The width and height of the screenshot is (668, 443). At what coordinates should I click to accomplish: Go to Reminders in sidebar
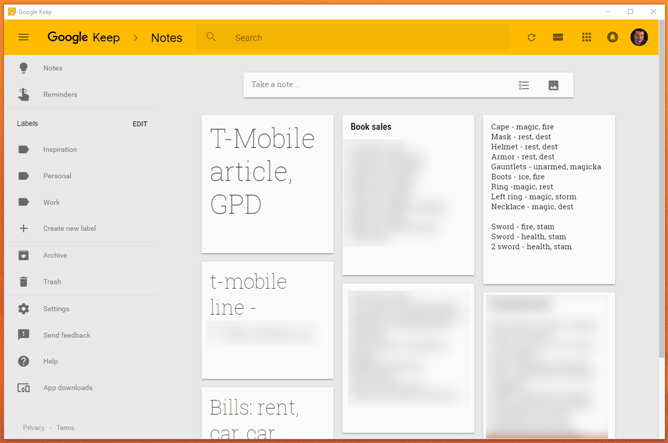pos(59,95)
